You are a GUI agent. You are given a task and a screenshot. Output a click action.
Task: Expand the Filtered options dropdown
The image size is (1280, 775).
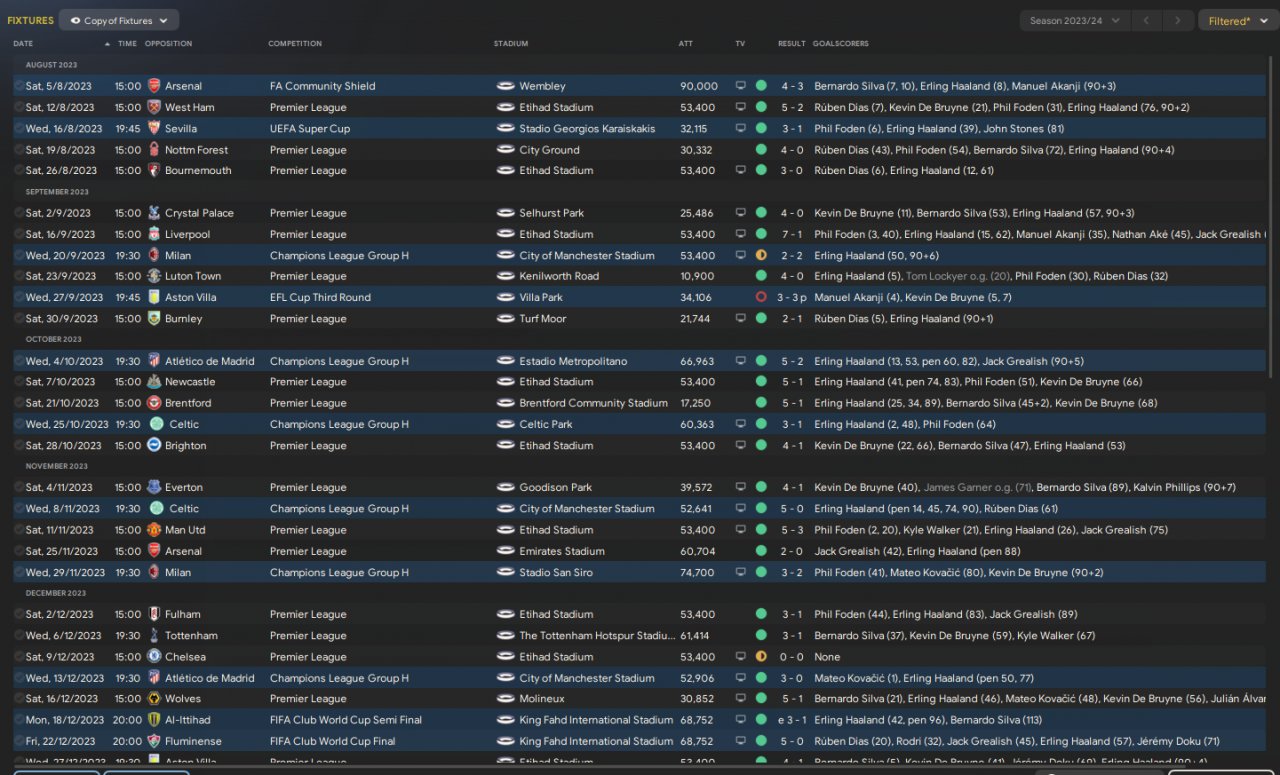point(1236,20)
